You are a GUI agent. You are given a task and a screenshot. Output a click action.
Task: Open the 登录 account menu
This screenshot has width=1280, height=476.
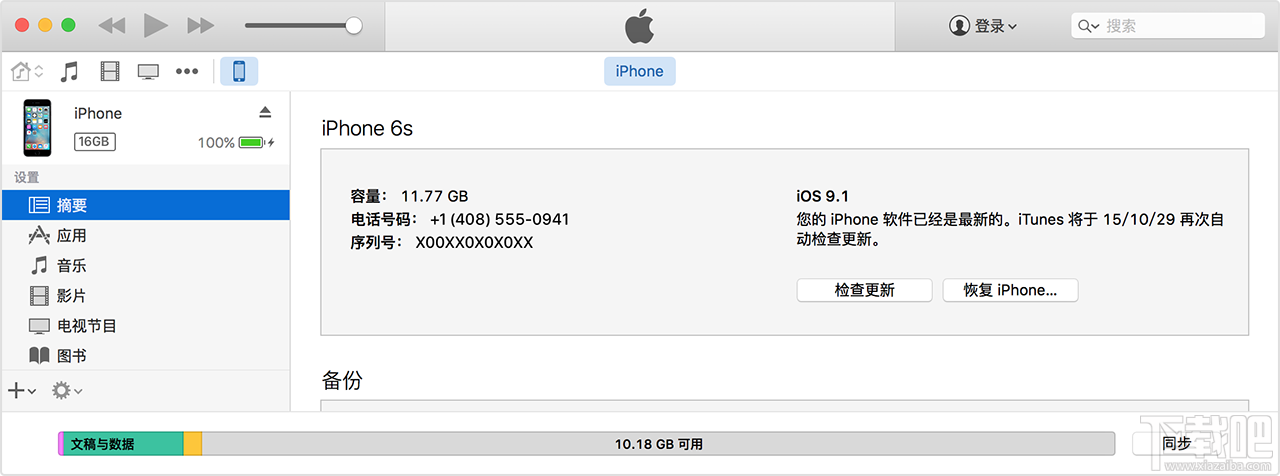coord(983,26)
